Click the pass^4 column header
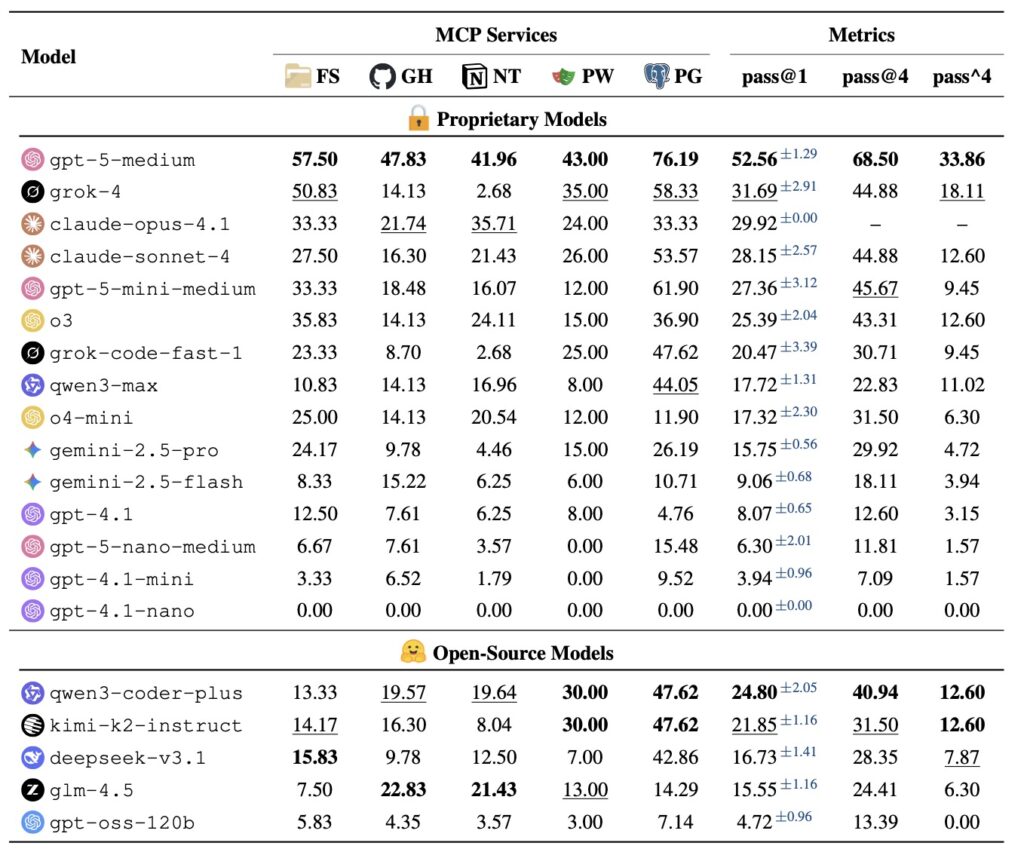 961,77
